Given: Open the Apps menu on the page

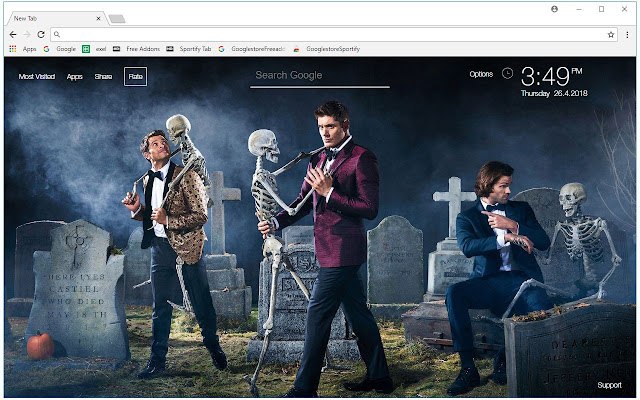Looking at the screenshot, I should [75, 76].
